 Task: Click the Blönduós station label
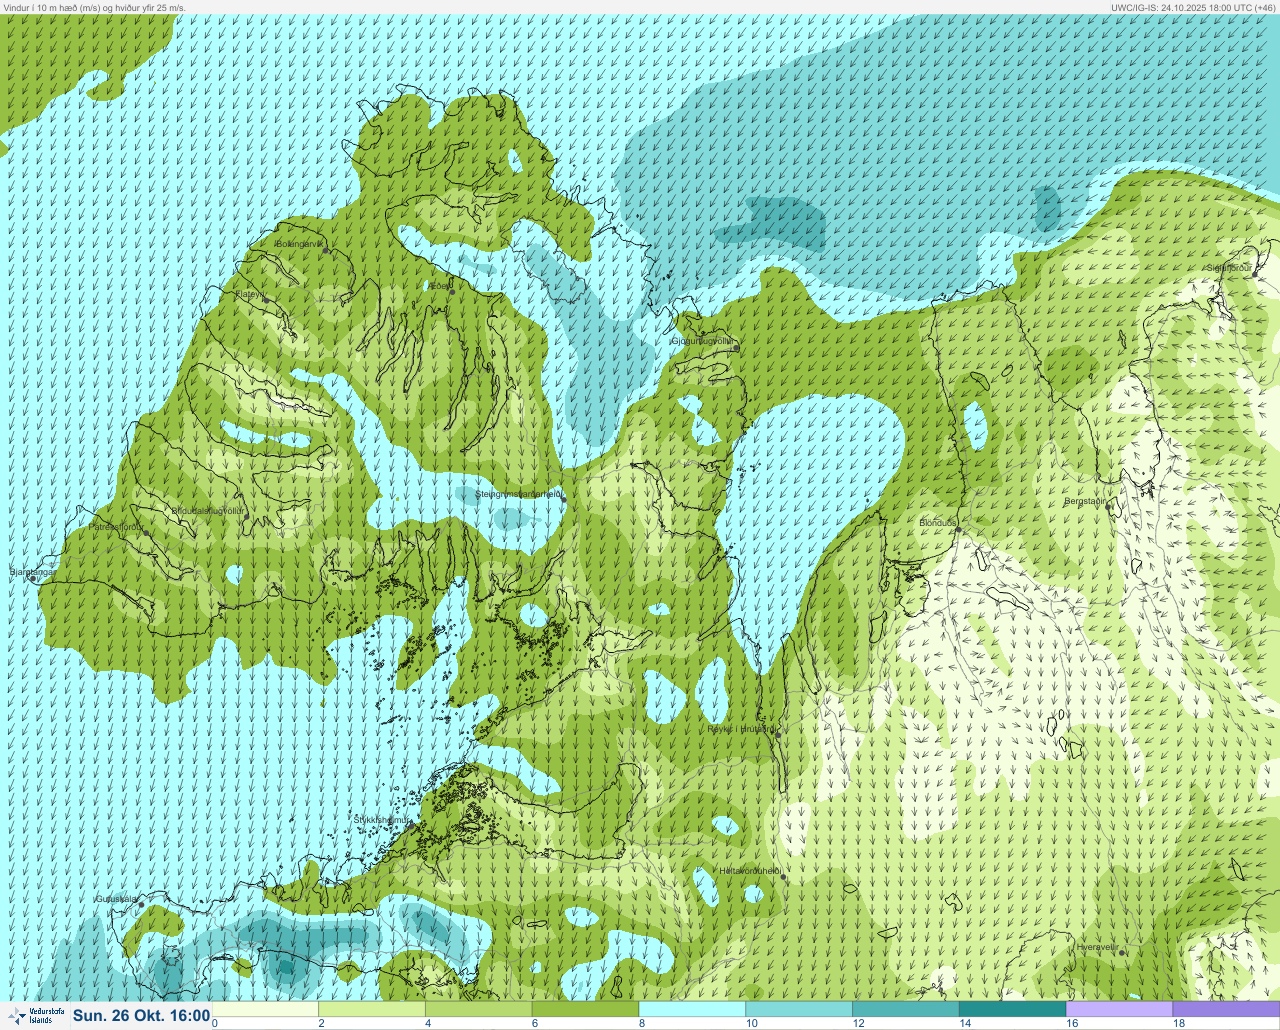(x=938, y=523)
